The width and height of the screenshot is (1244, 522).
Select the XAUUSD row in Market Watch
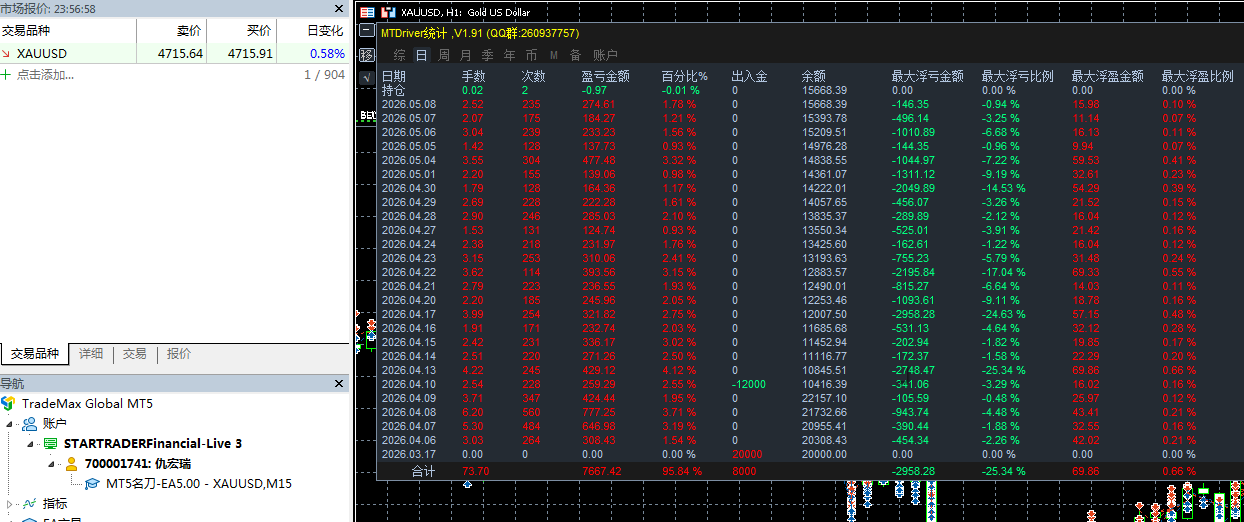click(174, 54)
